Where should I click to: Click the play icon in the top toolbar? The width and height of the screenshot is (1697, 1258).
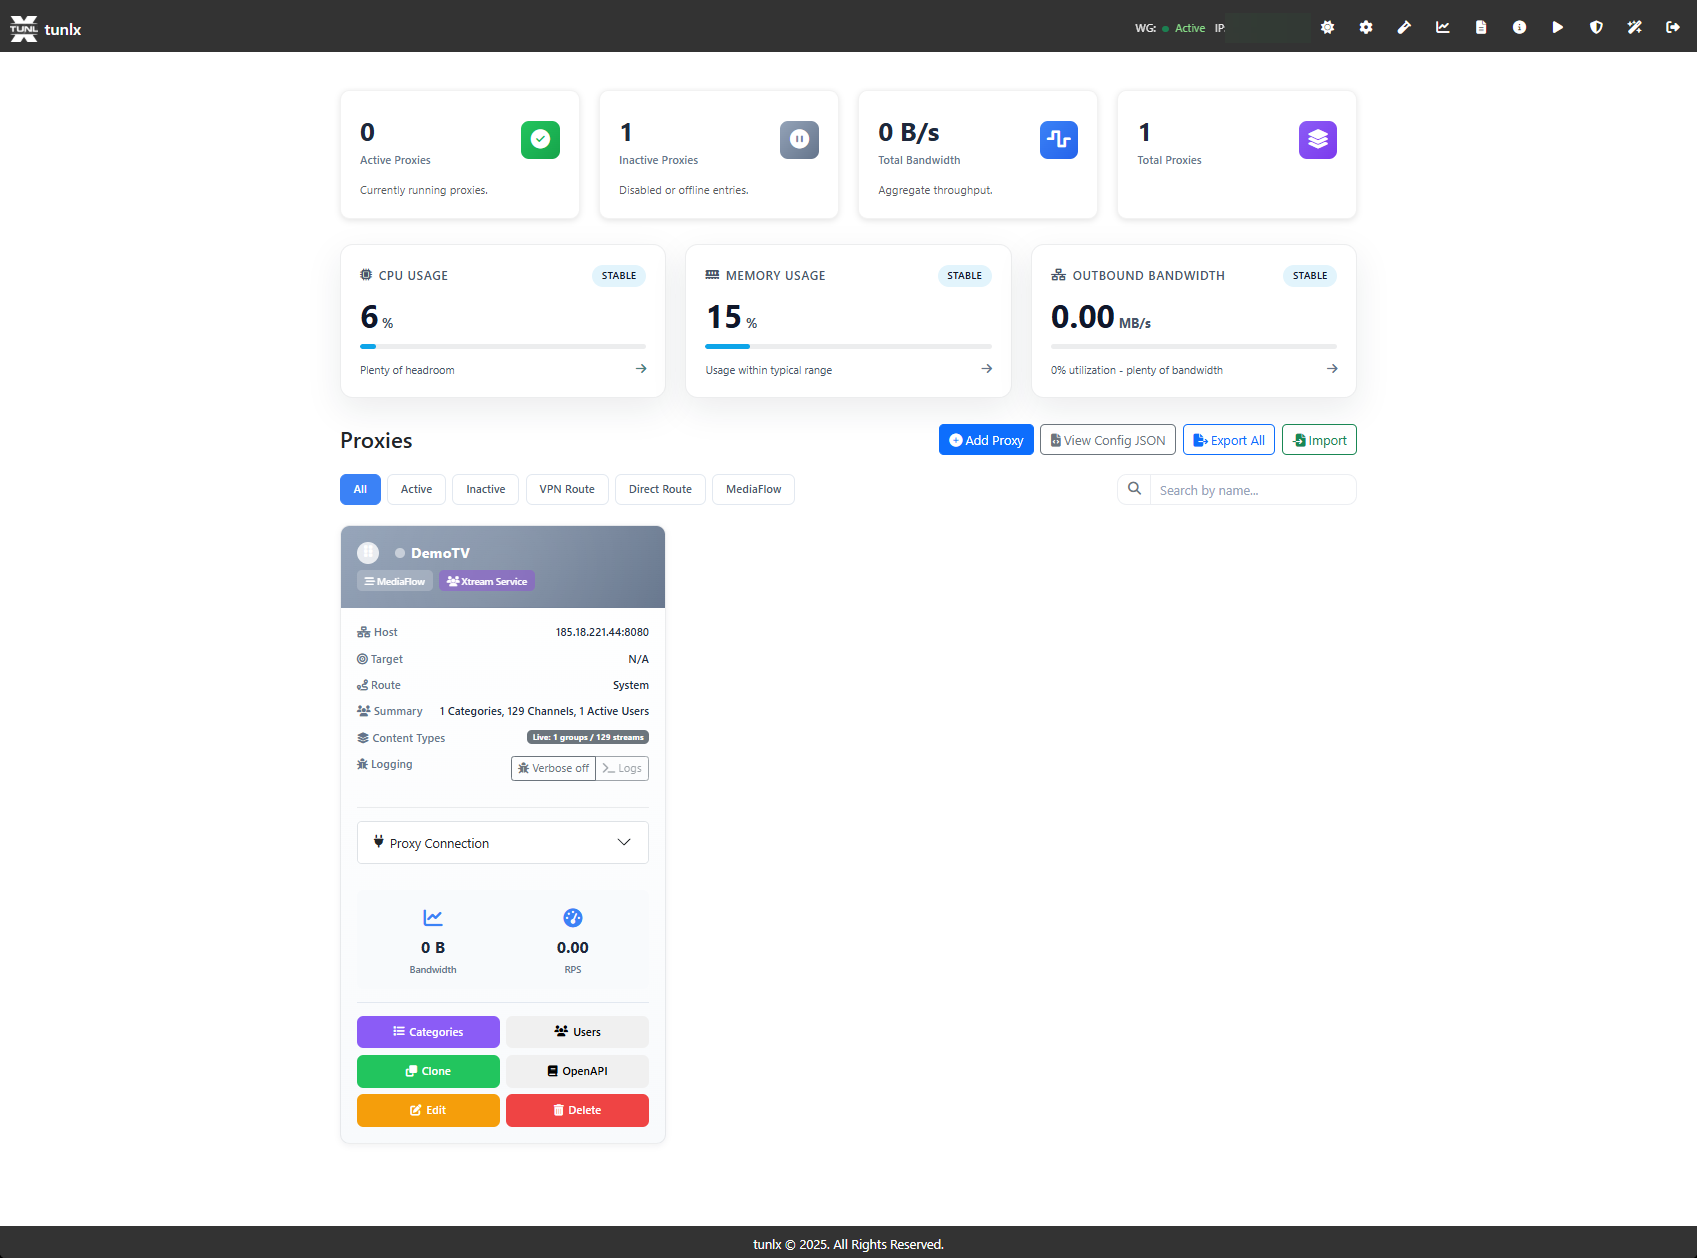pyautogui.click(x=1557, y=27)
